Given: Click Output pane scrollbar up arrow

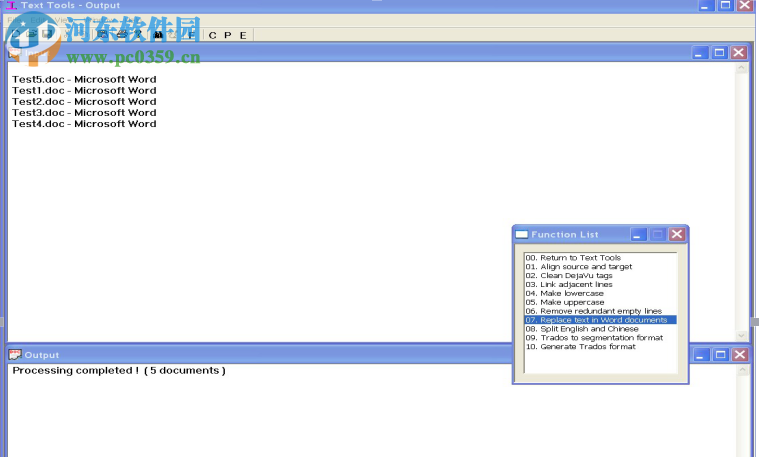Looking at the screenshot, I should [x=742, y=370].
